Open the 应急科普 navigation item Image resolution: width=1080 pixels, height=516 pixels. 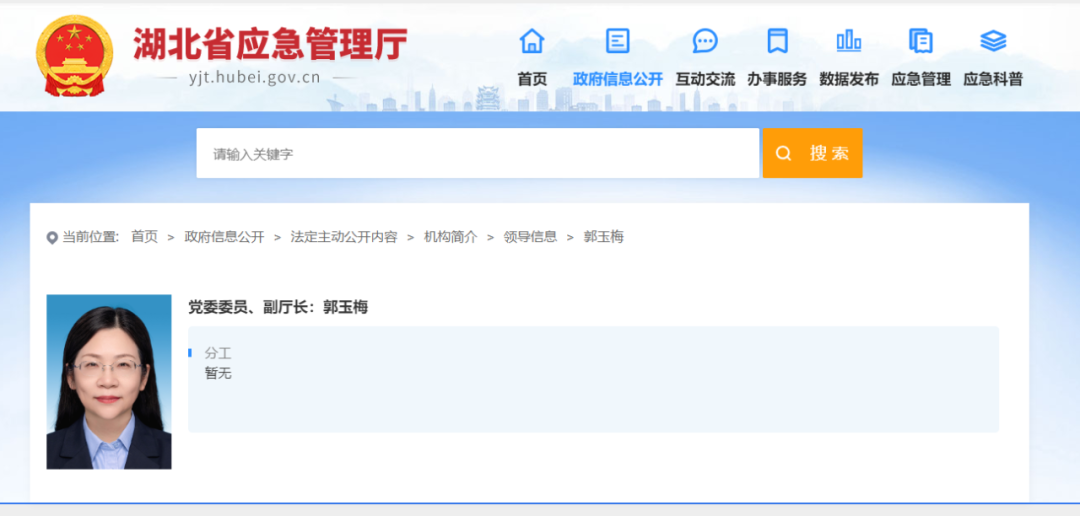coord(993,79)
